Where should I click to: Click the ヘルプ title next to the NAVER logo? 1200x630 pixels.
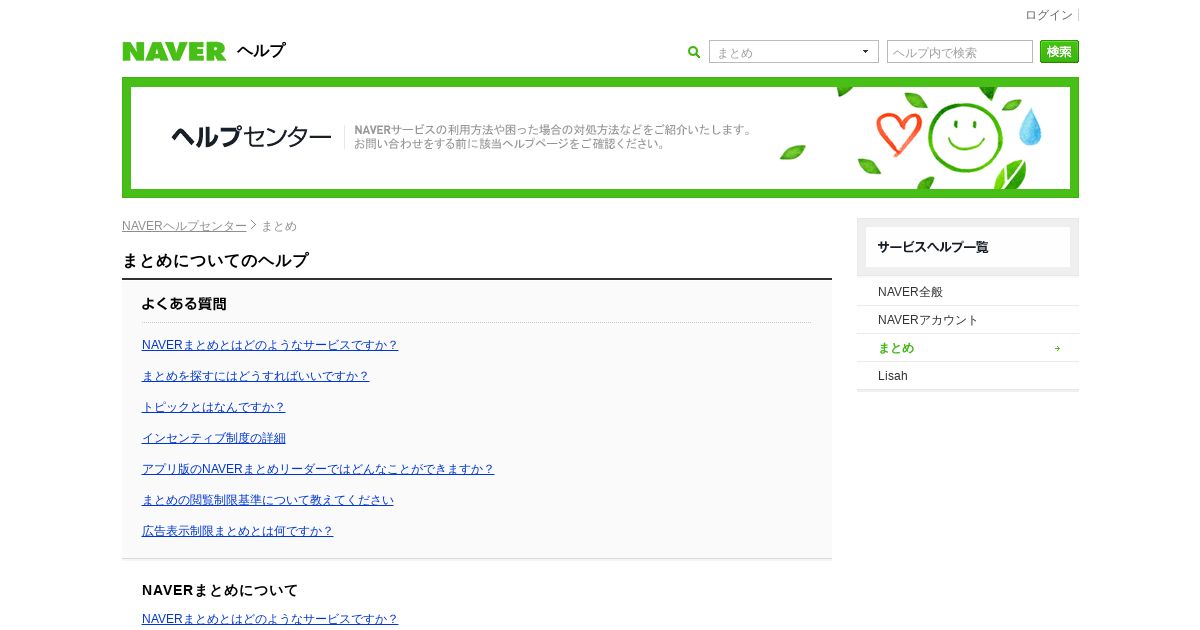[x=261, y=51]
